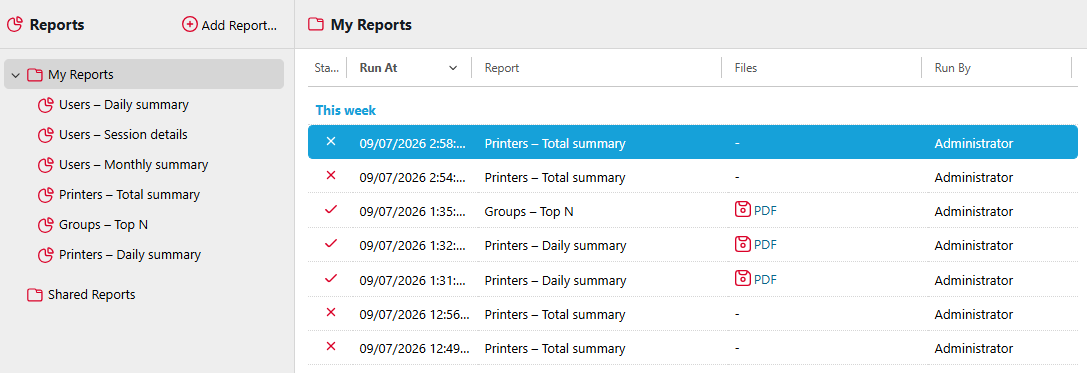Click the My Reports folder icon in tree
Viewport: 1087px width, 373px height.
pyautogui.click(x=35, y=75)
